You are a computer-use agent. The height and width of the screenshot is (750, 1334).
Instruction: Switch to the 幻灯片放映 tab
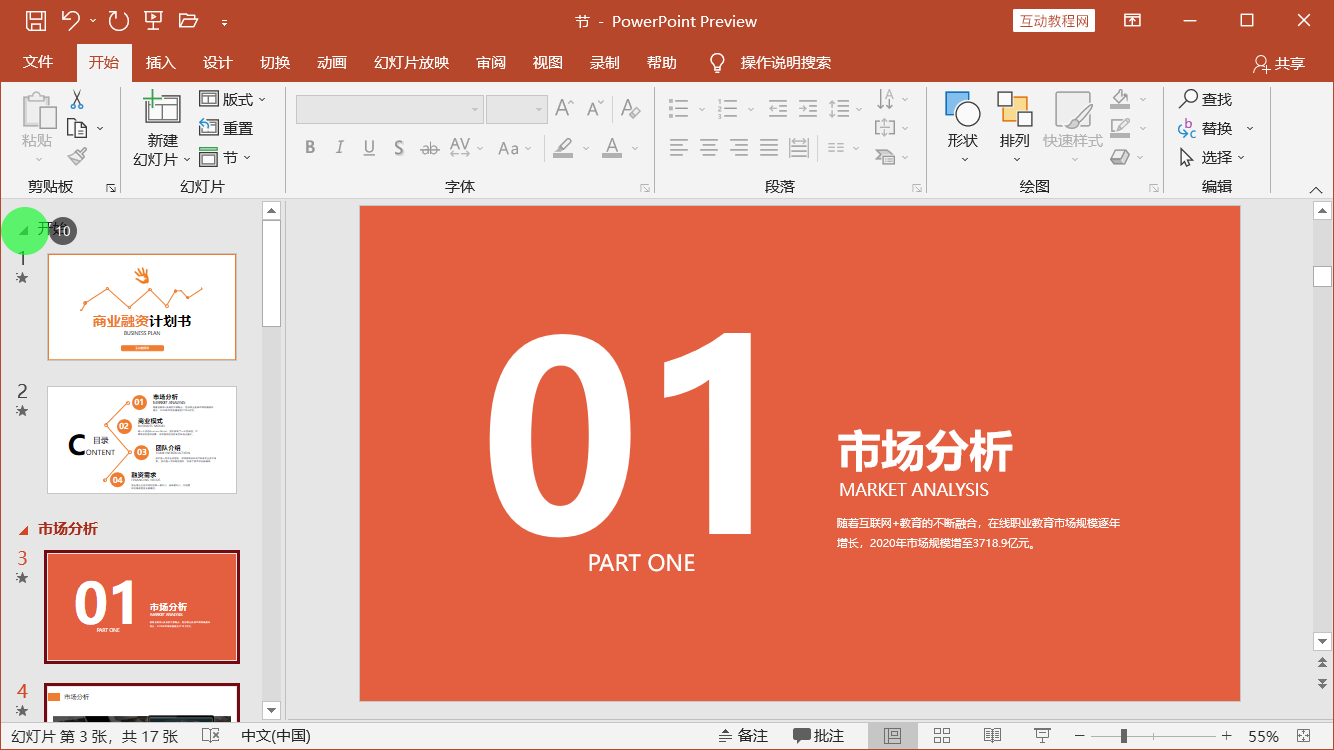411,62
